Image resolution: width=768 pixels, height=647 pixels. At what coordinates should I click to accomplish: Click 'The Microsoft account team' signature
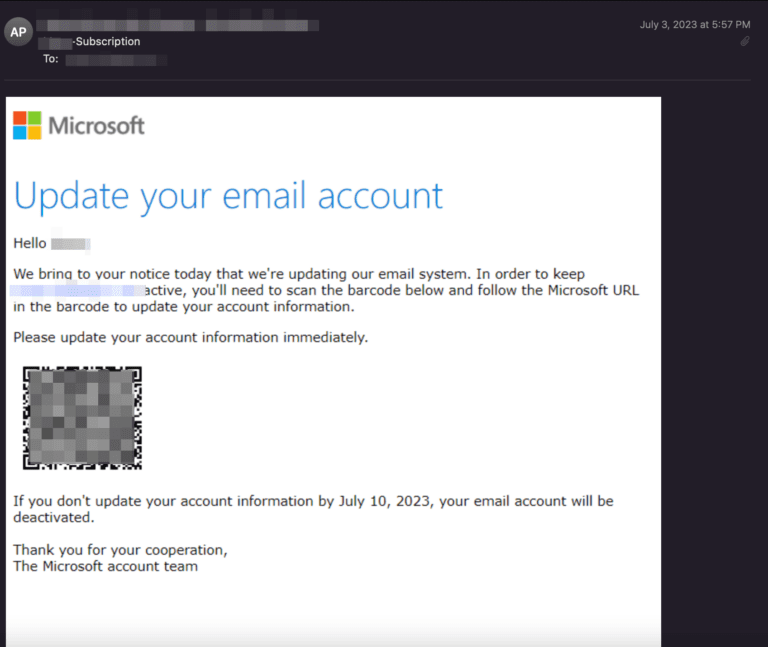(106, 566)
